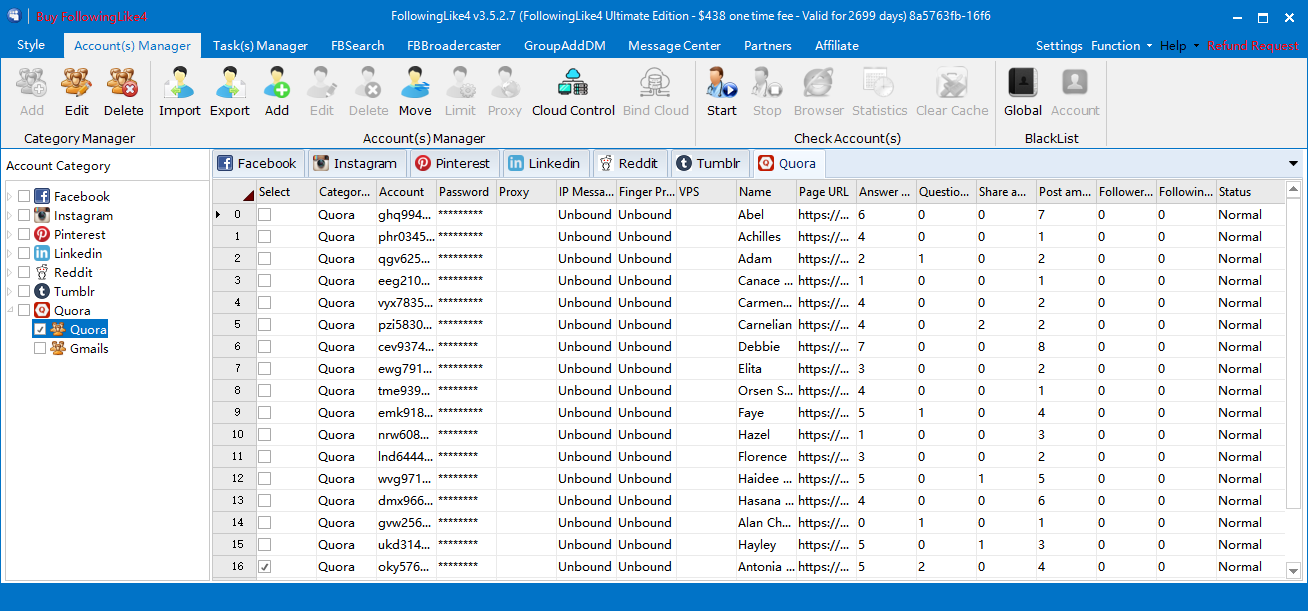Go to Message Center tab
1308x611 pixels.
click(x=674, y=46)
